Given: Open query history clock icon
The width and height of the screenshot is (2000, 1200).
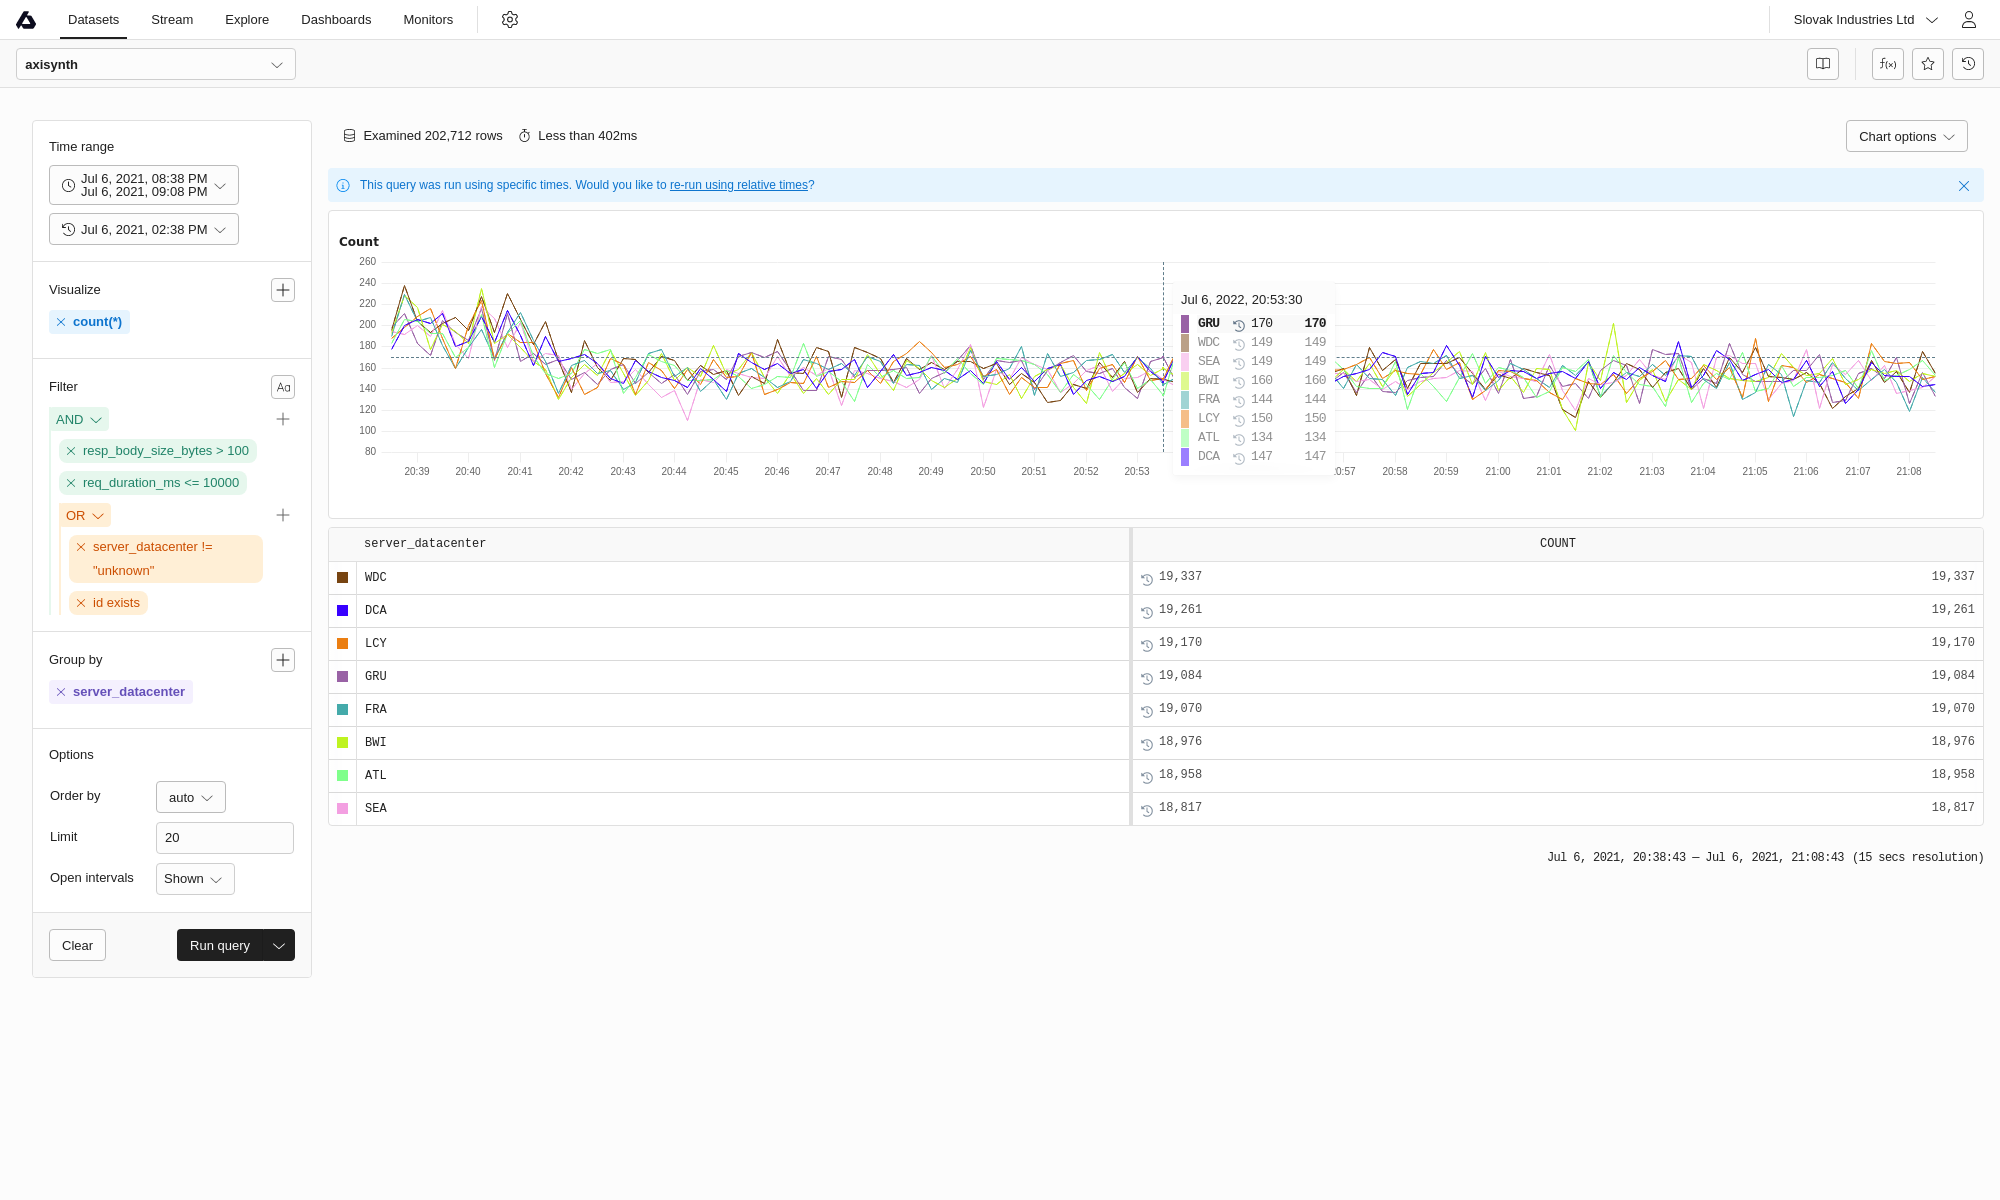Looking at the screenshot, I should [x=1968, y=64].
